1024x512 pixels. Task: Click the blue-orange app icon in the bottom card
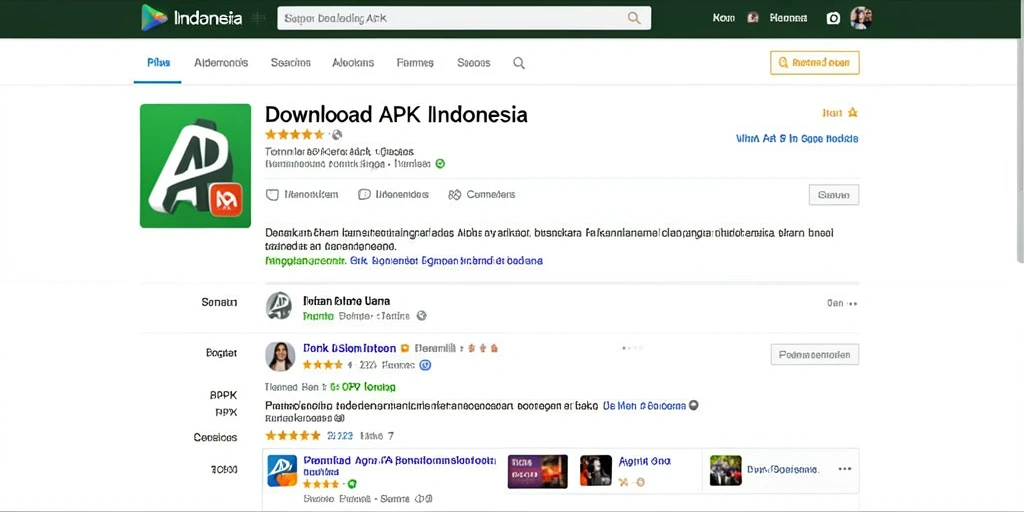[282, 471]
